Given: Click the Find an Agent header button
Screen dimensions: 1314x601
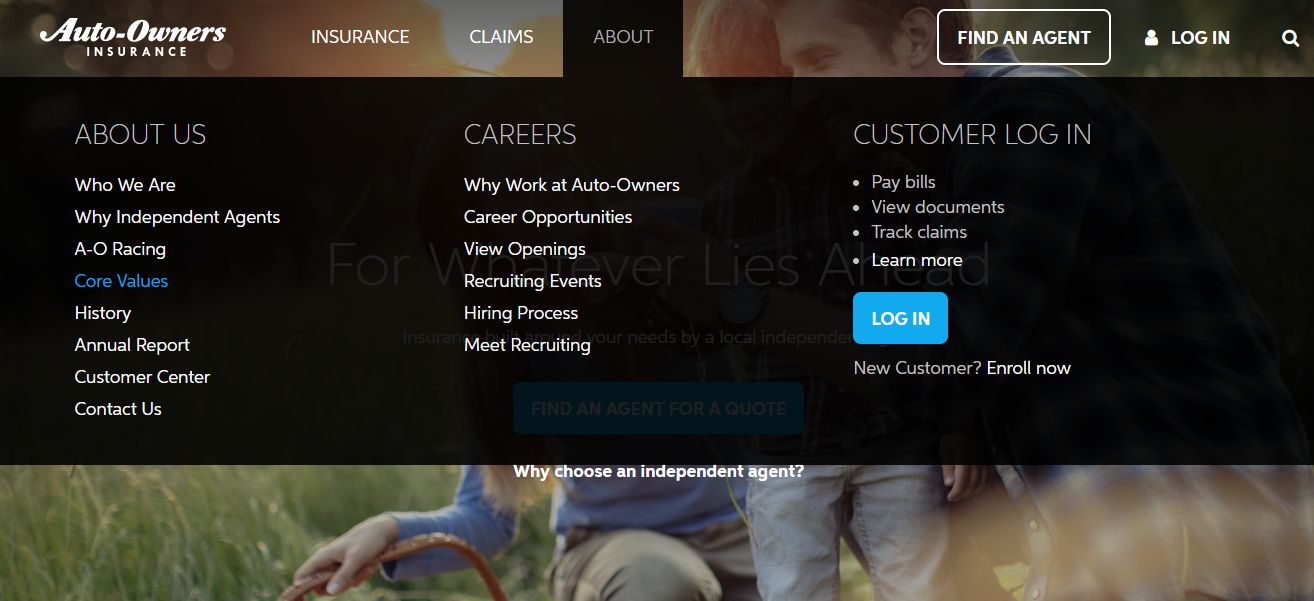Looking at the screenshot, I should point(1024,37).
